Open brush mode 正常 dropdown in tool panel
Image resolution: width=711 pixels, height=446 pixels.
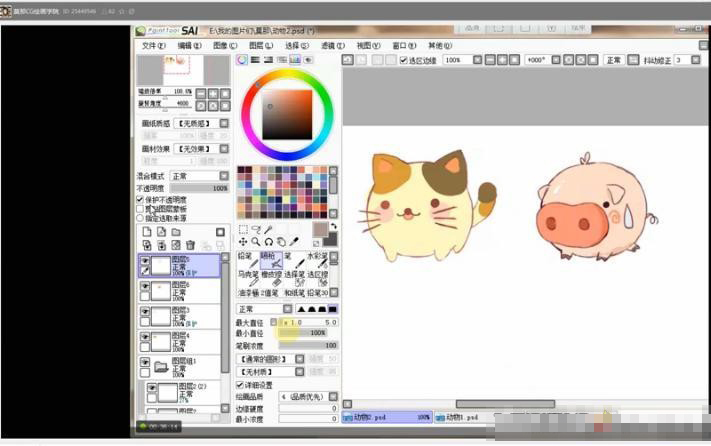[287, 309]
